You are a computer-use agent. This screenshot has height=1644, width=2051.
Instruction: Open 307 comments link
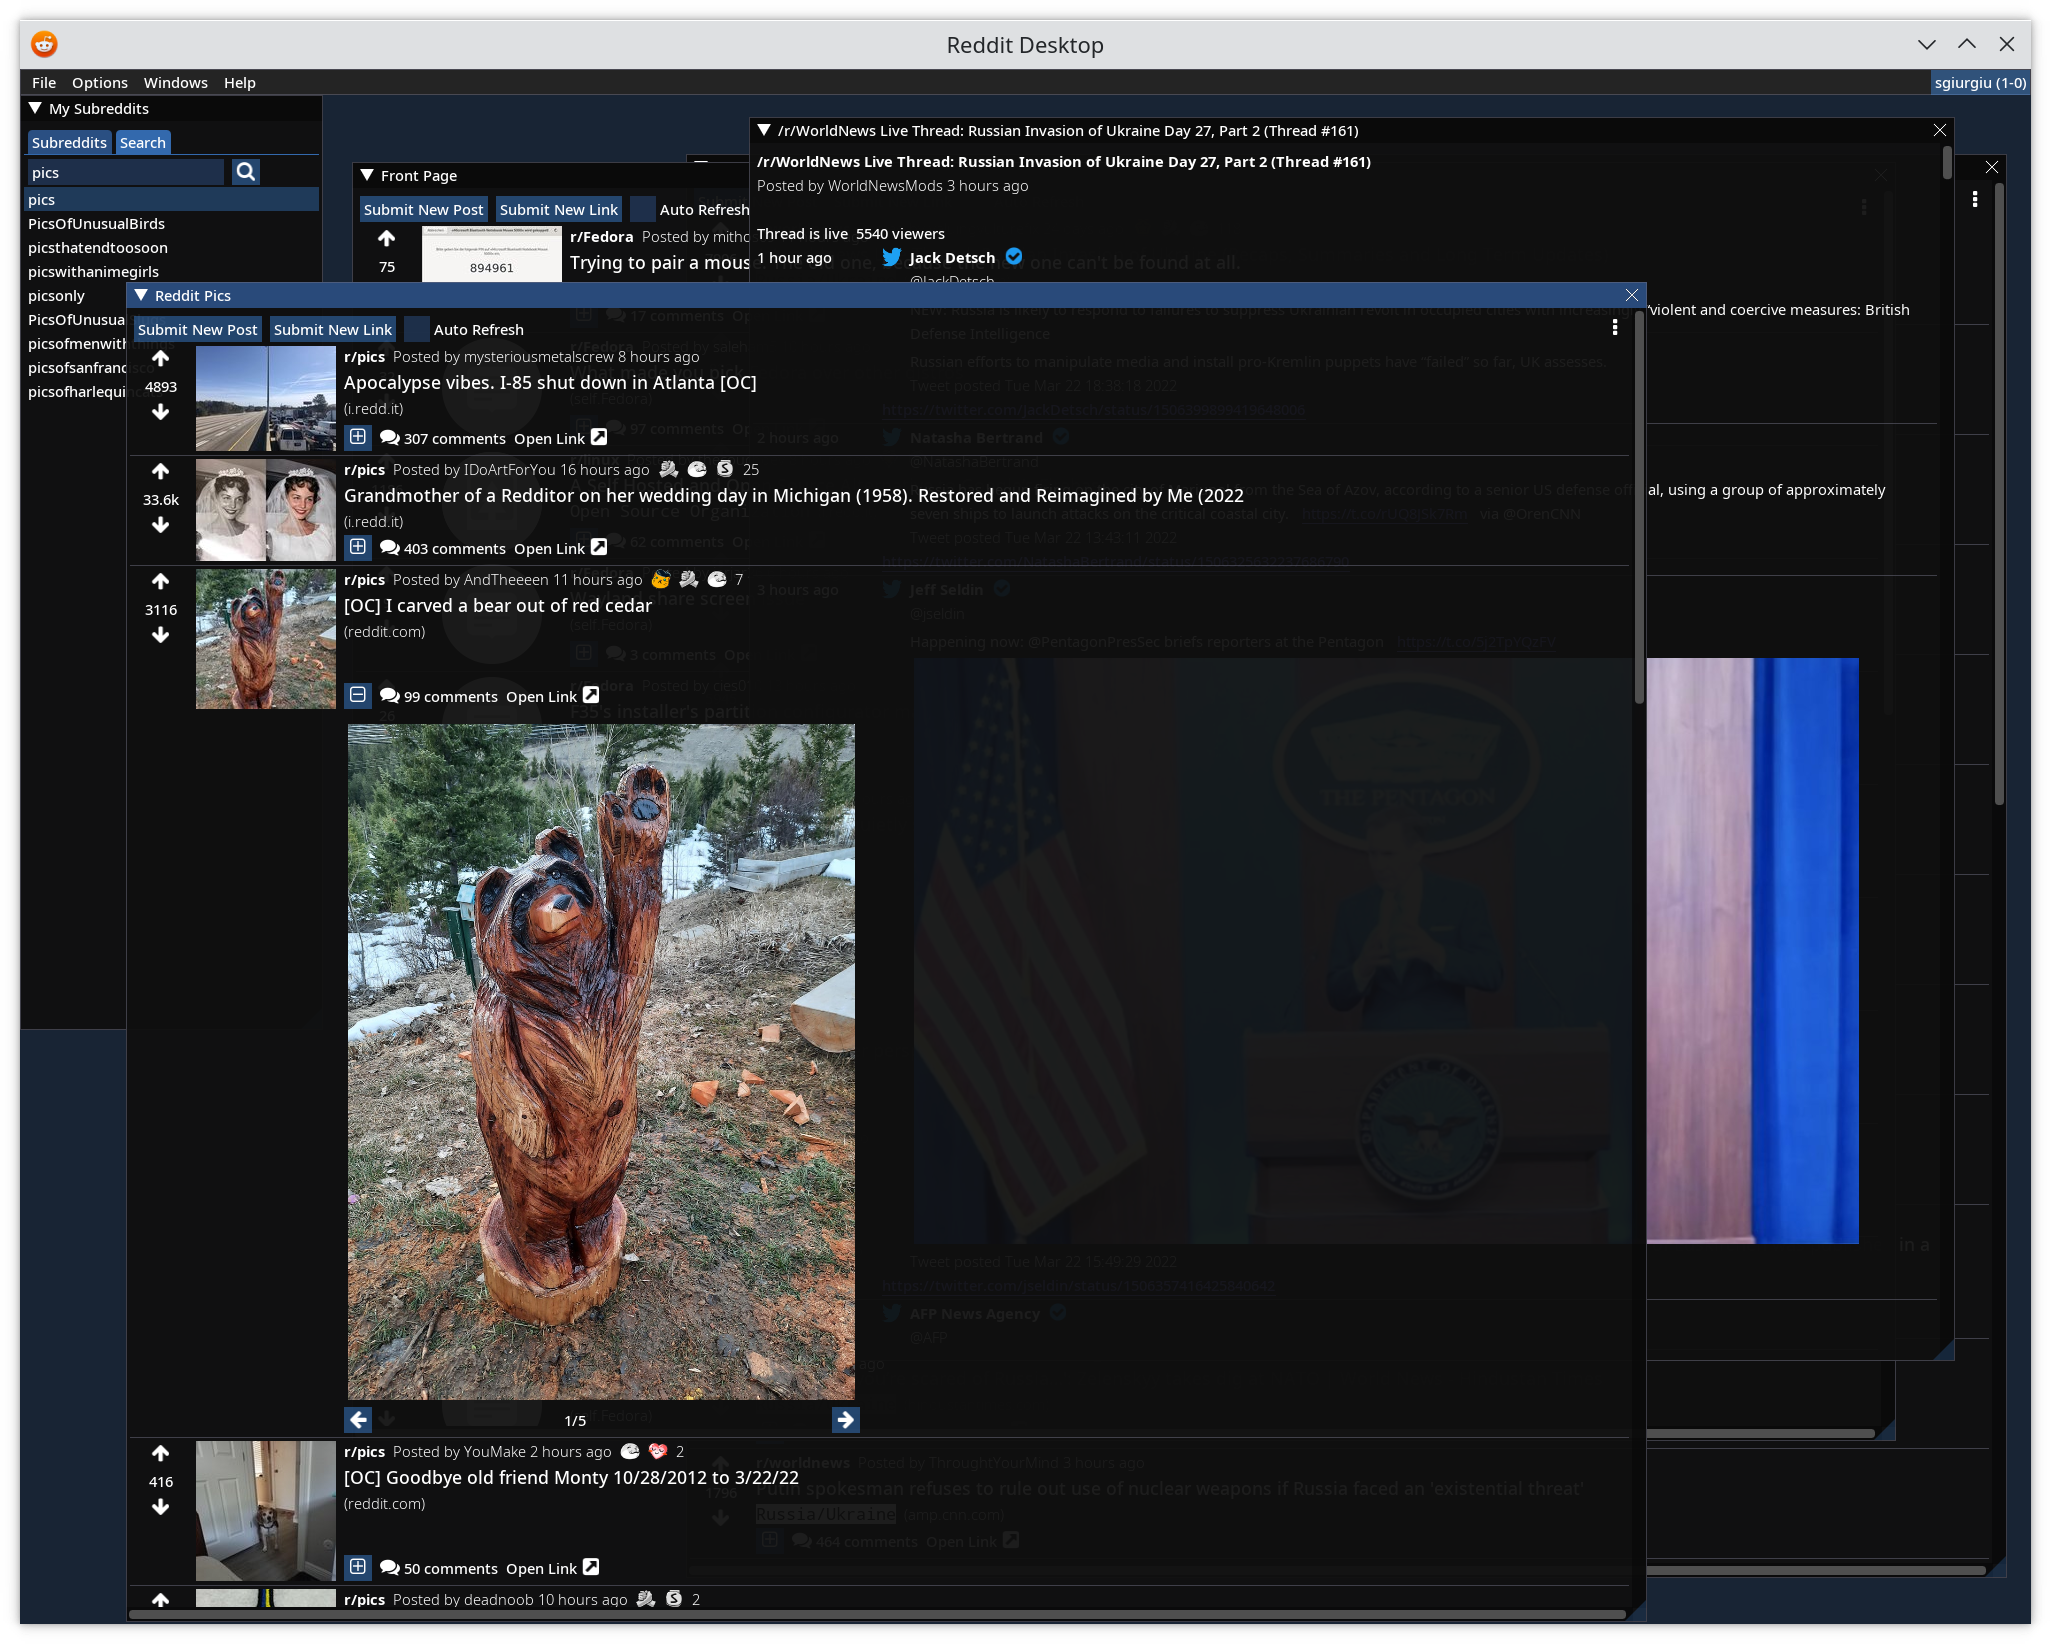point(455,438)
